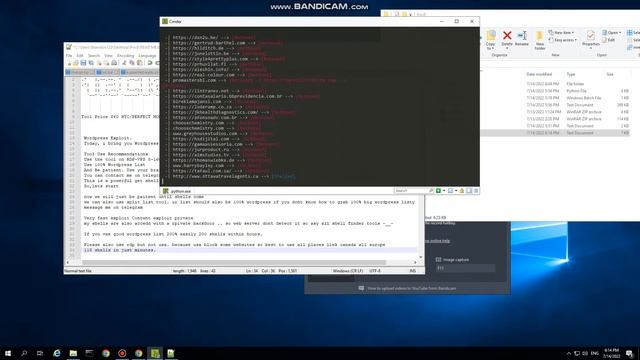Open the 'How to upload videos to YouTube' link
Image resolution: width=640 pixels, height=360 pixels.
tap(411, 288)
